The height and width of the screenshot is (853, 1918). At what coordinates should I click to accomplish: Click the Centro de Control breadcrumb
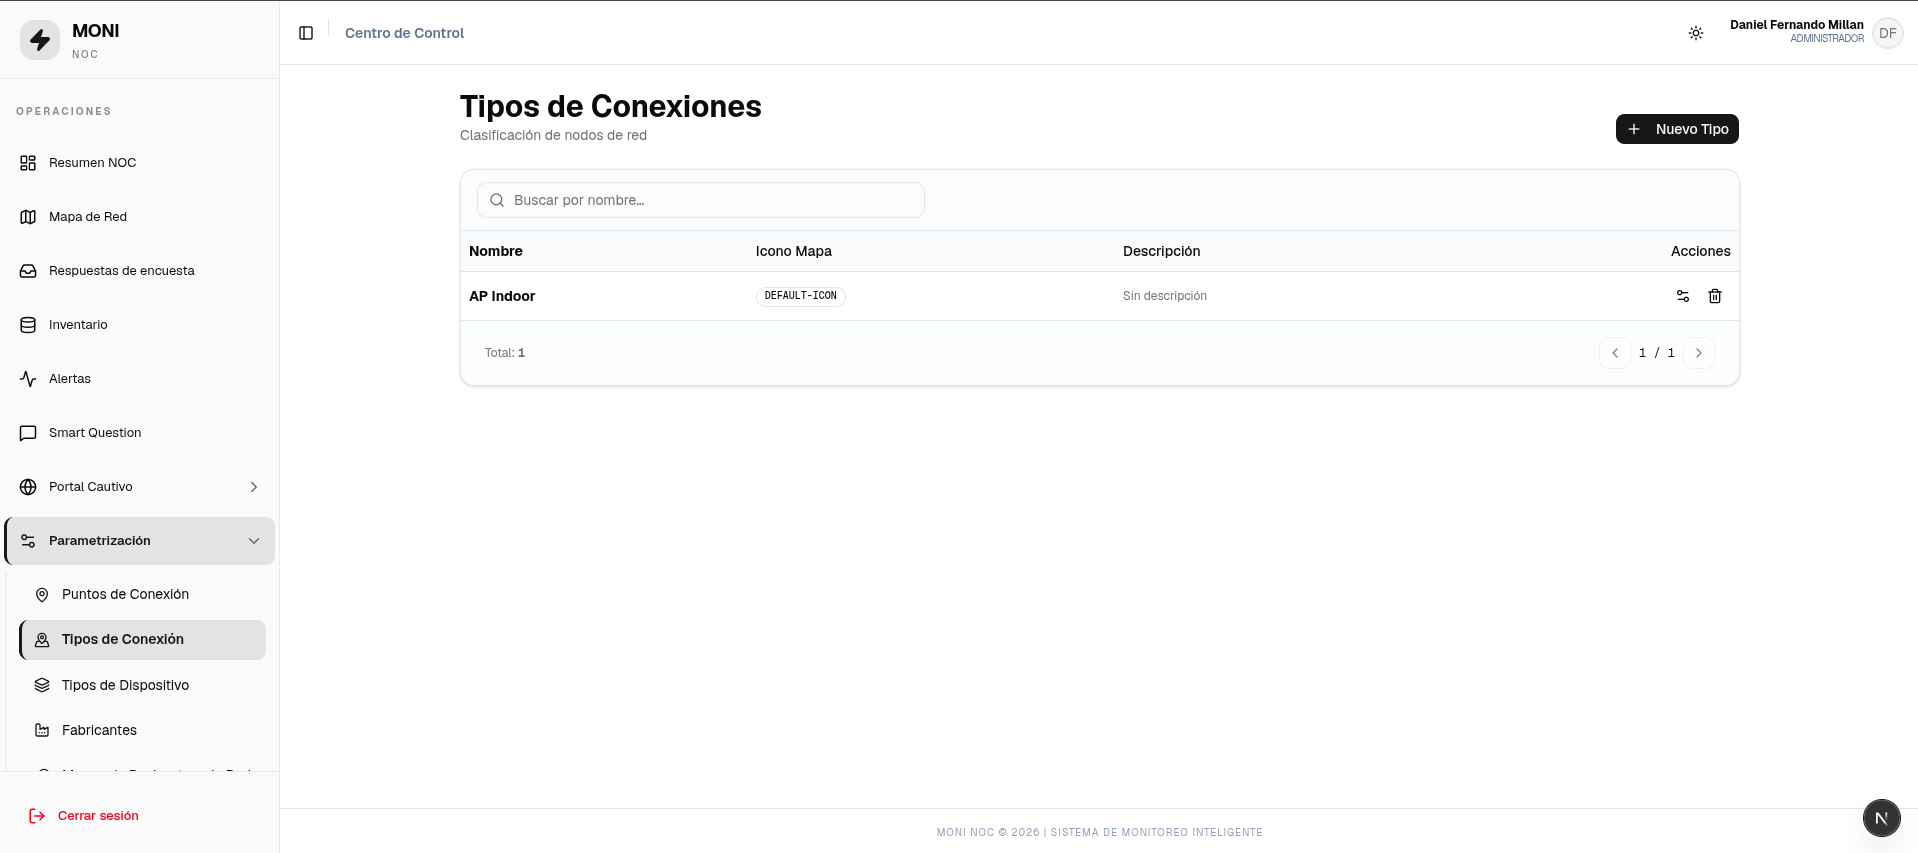(x=404, y=33)
